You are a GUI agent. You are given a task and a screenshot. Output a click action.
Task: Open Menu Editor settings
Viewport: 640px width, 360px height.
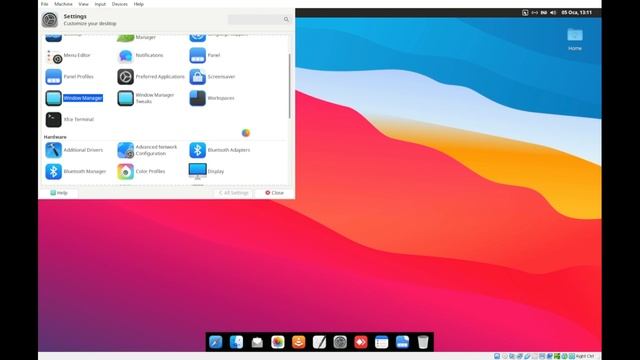[69, 56]
